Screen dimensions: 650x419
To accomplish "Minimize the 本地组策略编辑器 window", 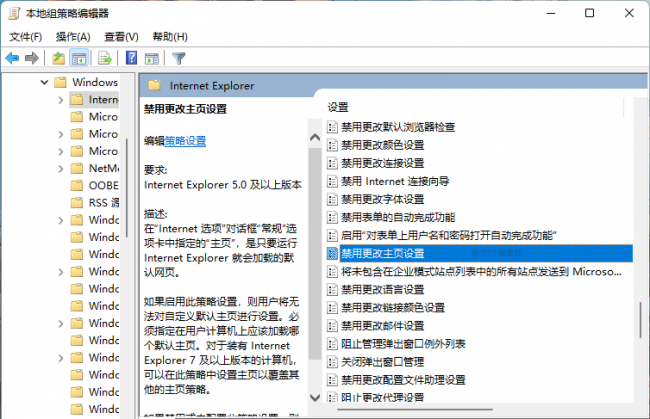I will tap(551, 13).
